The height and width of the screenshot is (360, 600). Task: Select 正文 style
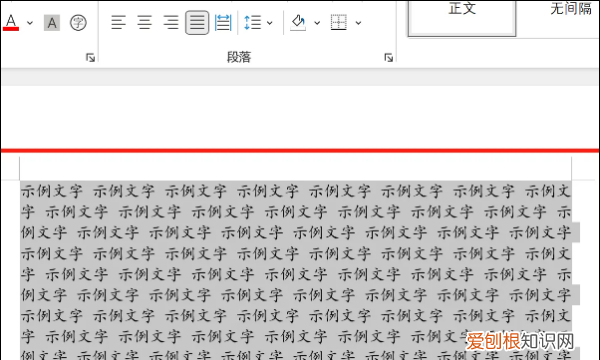(x=462, y=18)
